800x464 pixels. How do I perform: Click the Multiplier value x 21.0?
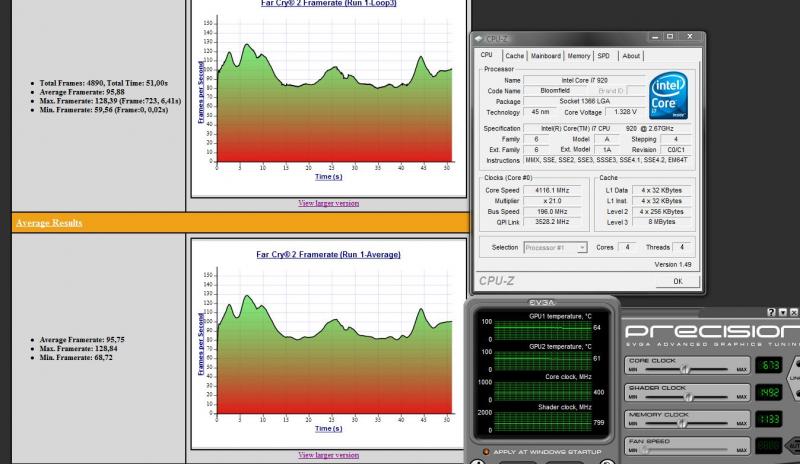552,201
